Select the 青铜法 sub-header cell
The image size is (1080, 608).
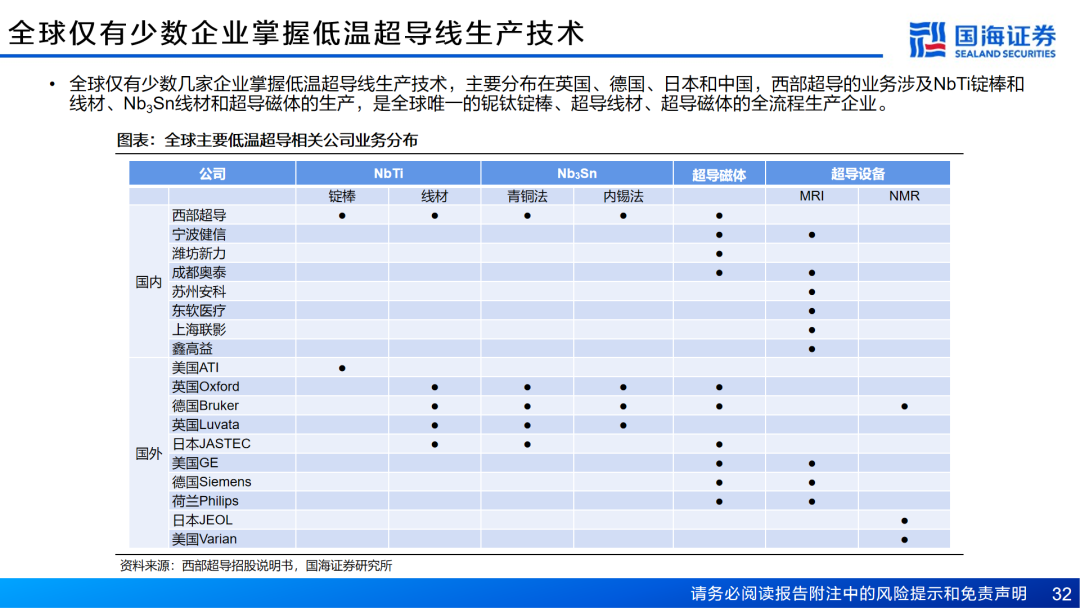coord(527,196)
